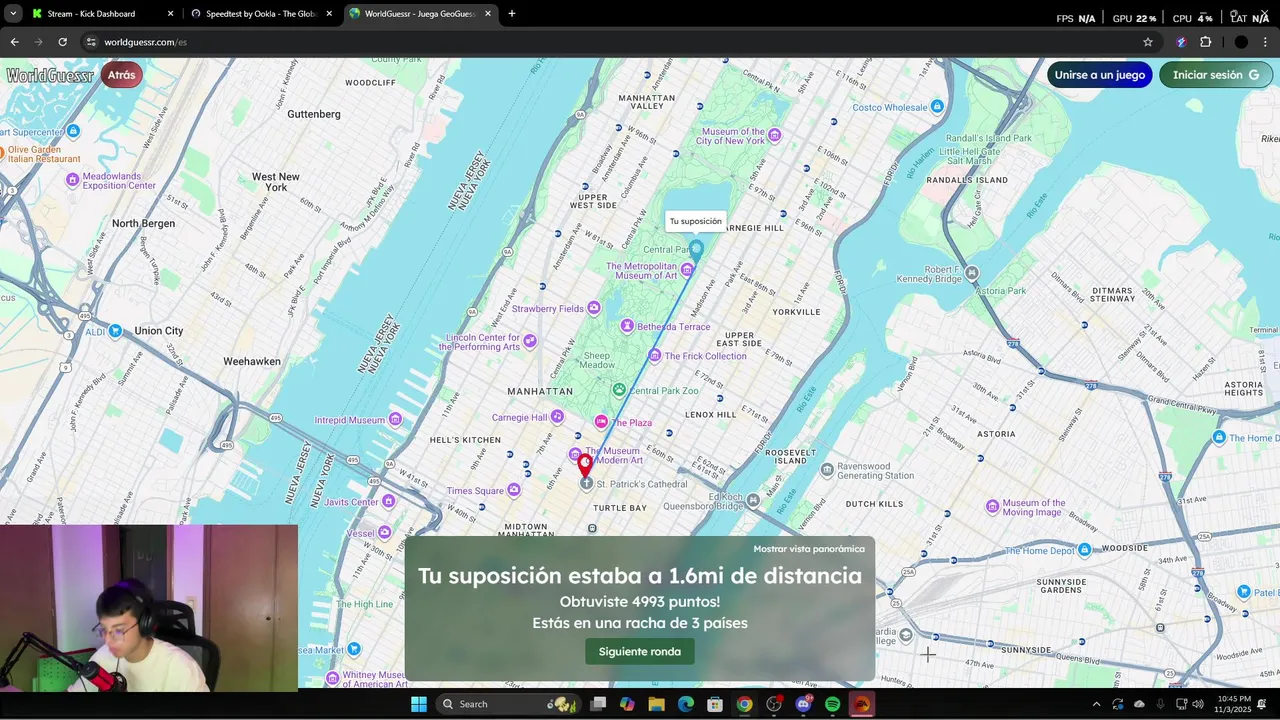The width and height of the screenshot is (1280, 720).
Task: Click The Home Depot marker near Woodside
Action: [x=1084, y=549]
